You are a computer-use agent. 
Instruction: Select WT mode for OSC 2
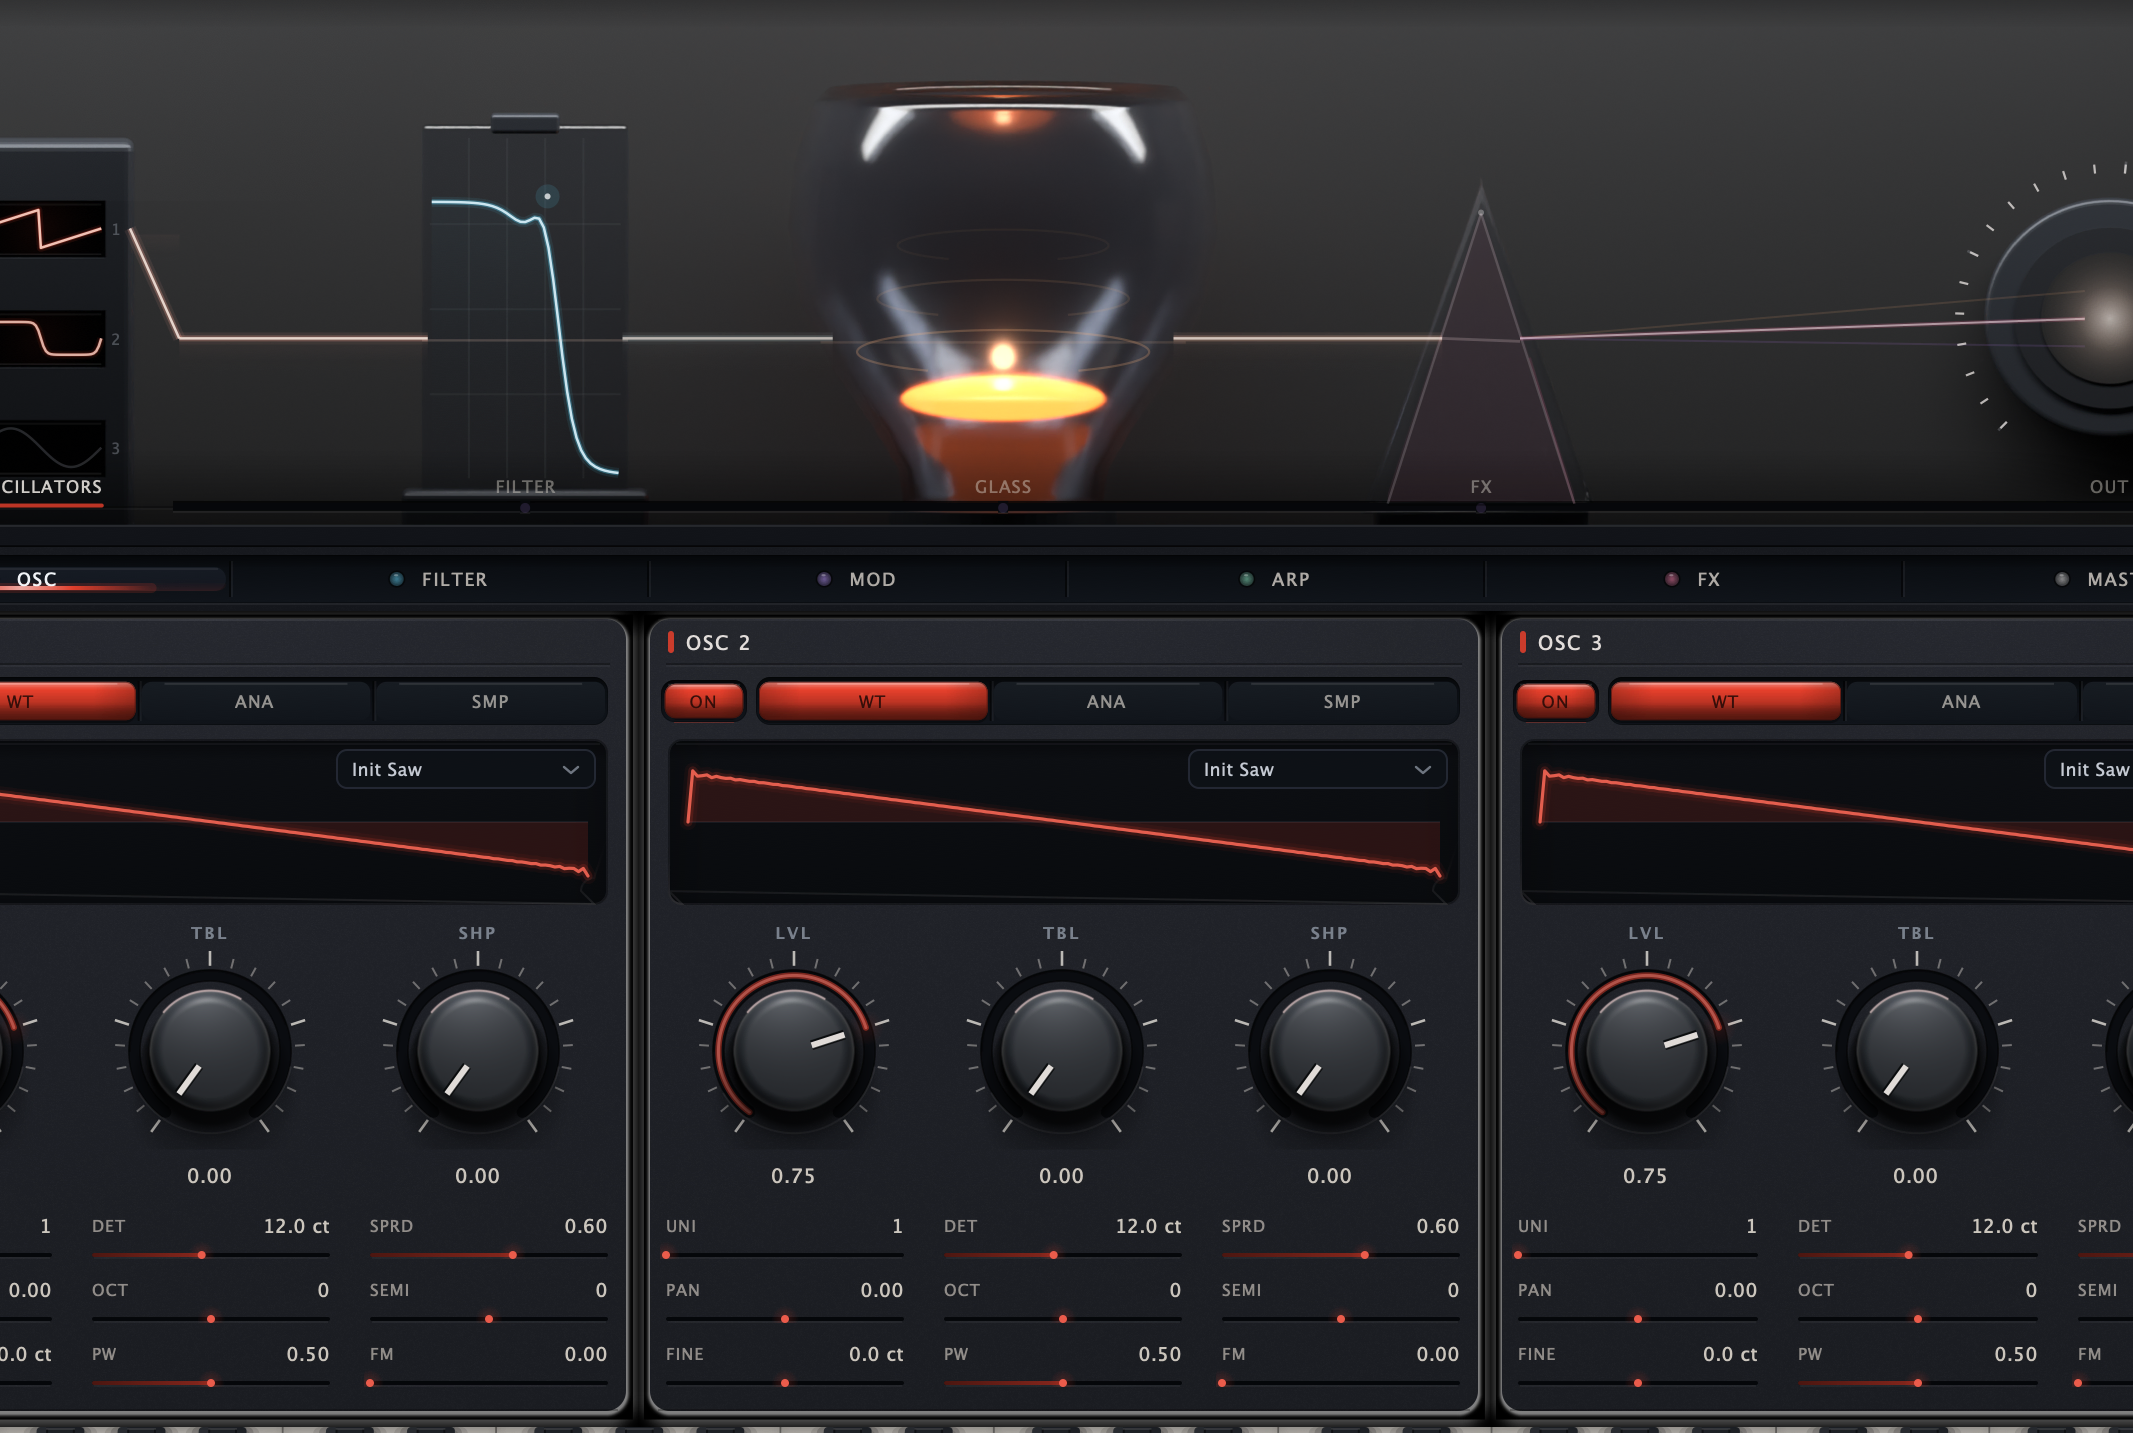coord(872,701)
